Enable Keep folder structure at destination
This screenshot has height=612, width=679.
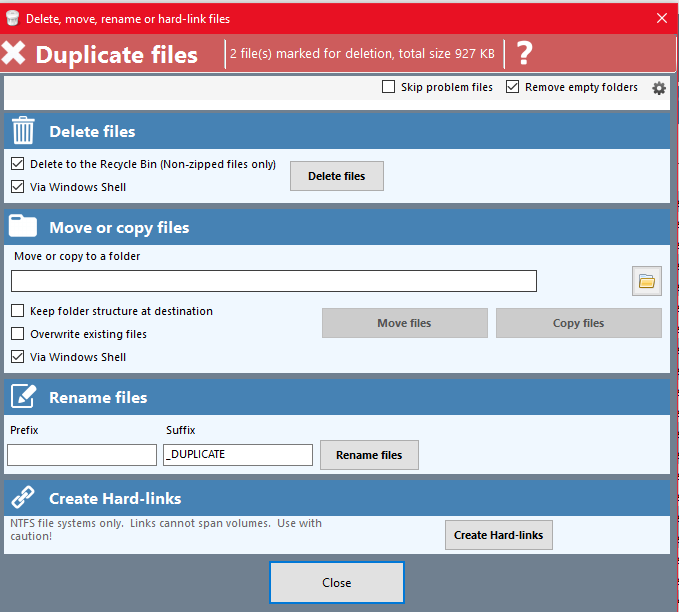(17, 311)
